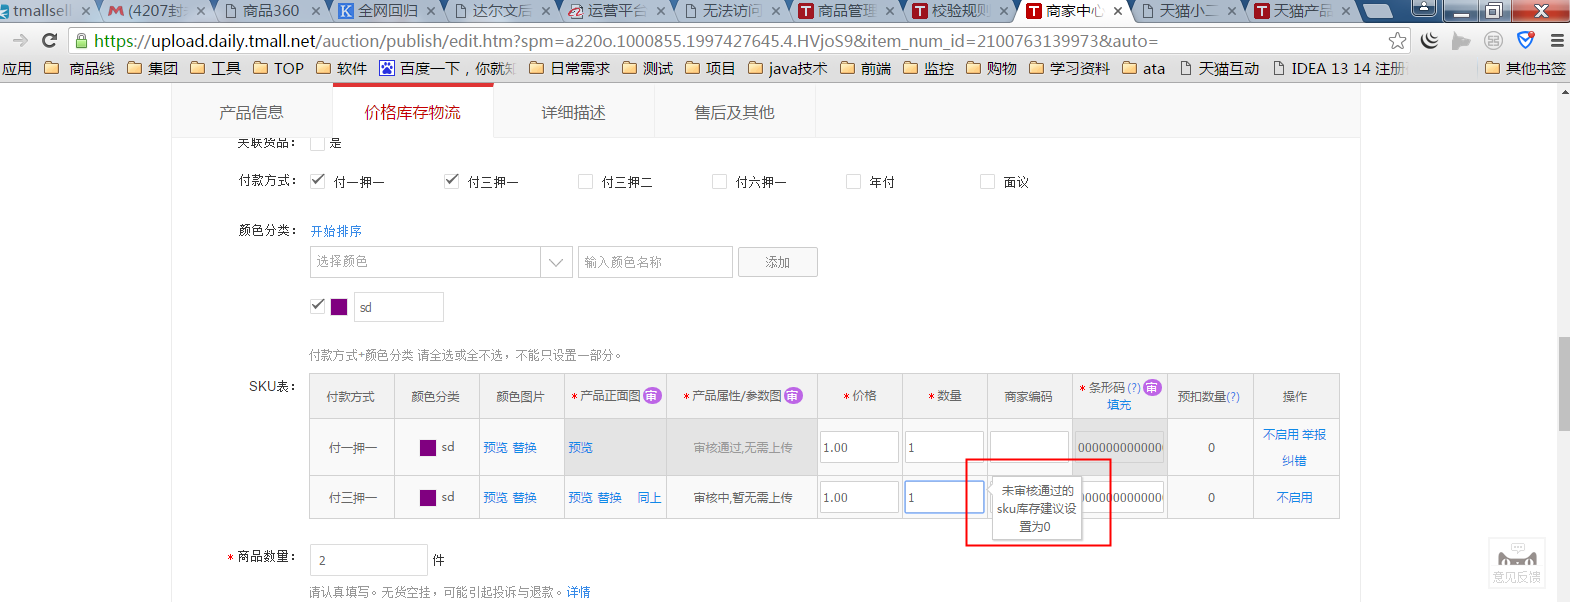The image size is (1570, 602).
Task: Toggle the 关联货品 是 checkbox
Action: coord(318,143)
